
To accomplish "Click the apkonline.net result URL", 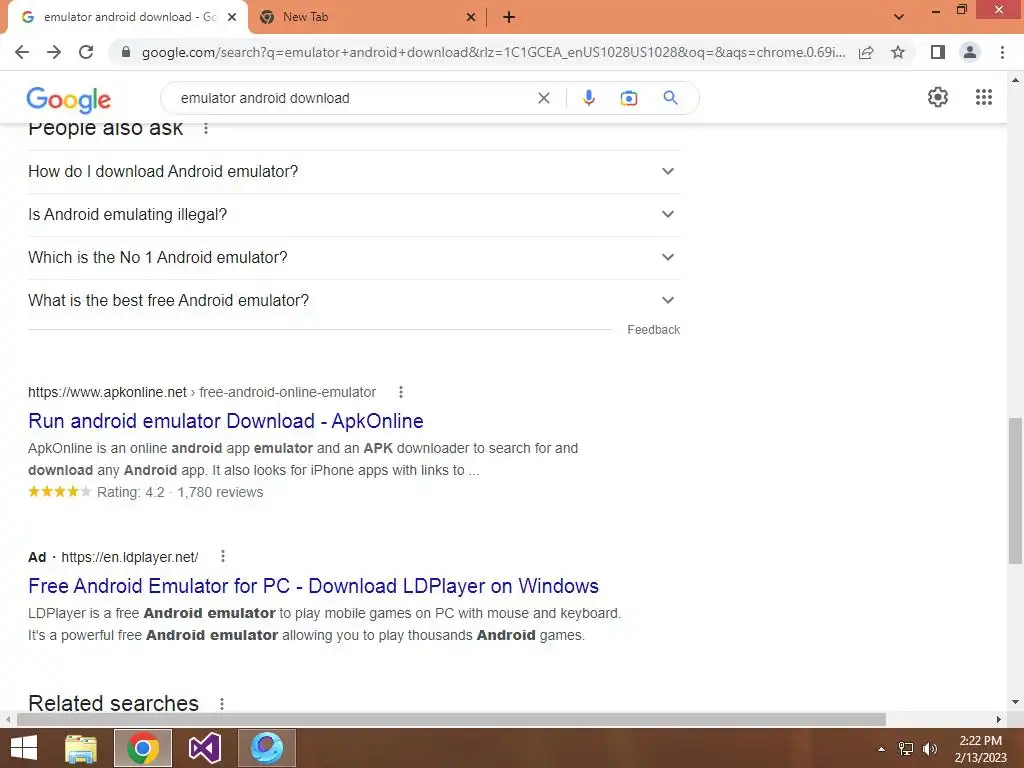I will [202, 392].
